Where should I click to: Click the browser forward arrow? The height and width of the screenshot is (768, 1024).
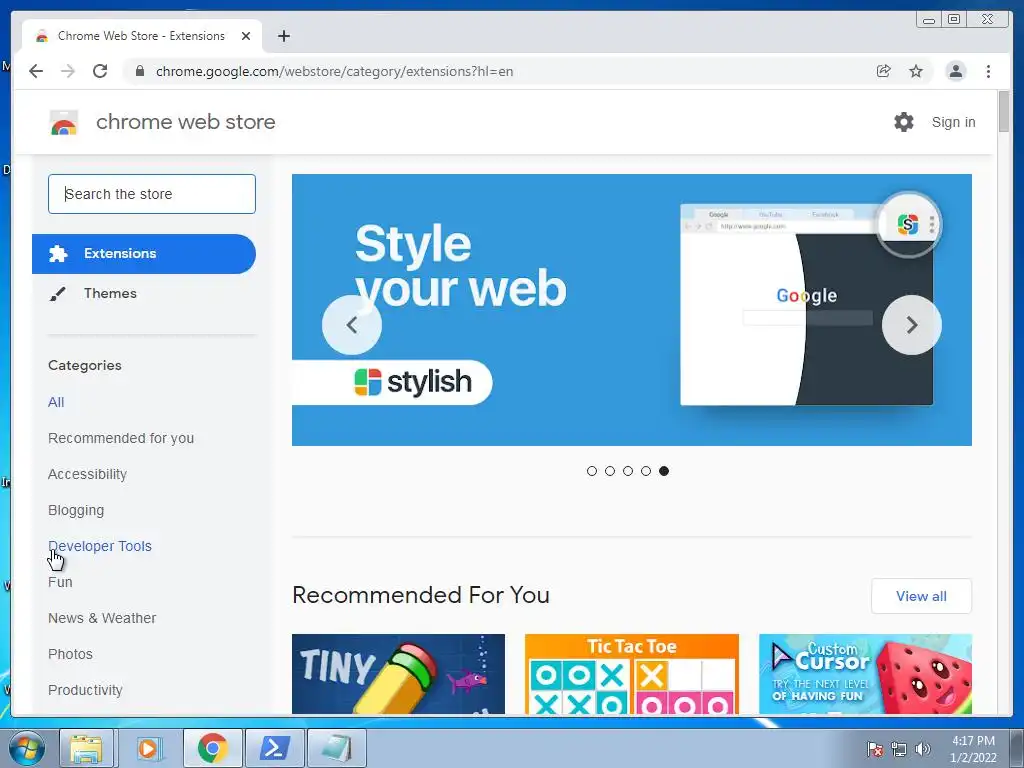(x=68, y=71)
